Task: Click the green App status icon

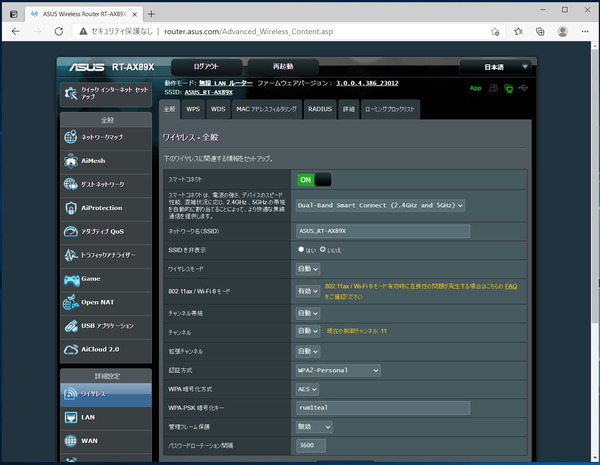Action: coord(475,88)
